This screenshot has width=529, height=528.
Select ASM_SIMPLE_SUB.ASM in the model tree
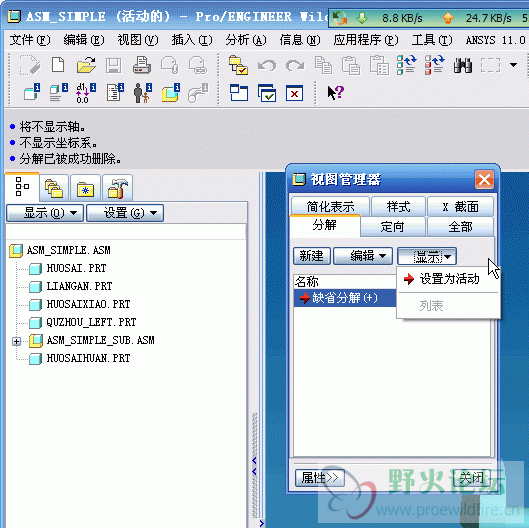[x=101, y=340]
